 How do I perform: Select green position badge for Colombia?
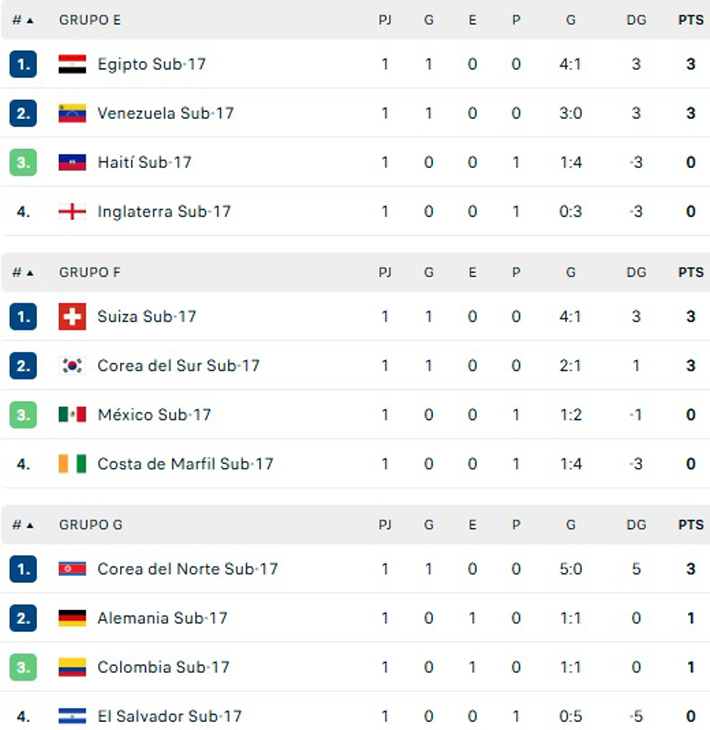(23, 667)
